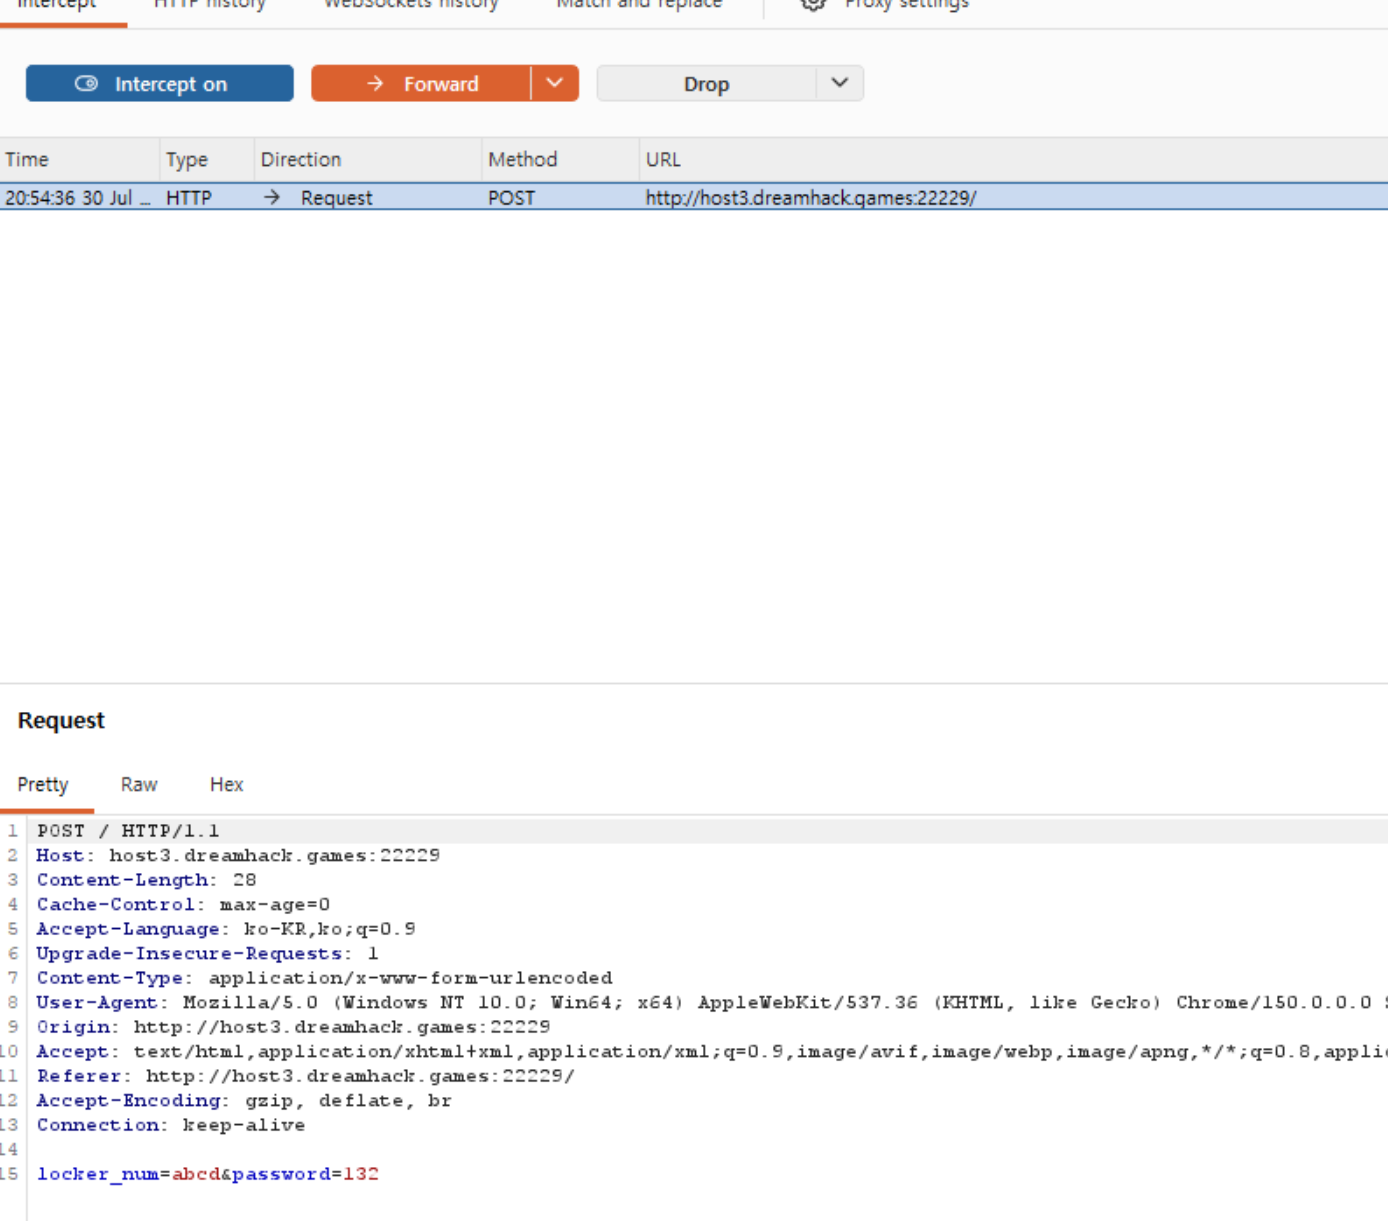
Task: Switch to Pretty view tab
Action: pyautogui.click(x=43, y=785)
